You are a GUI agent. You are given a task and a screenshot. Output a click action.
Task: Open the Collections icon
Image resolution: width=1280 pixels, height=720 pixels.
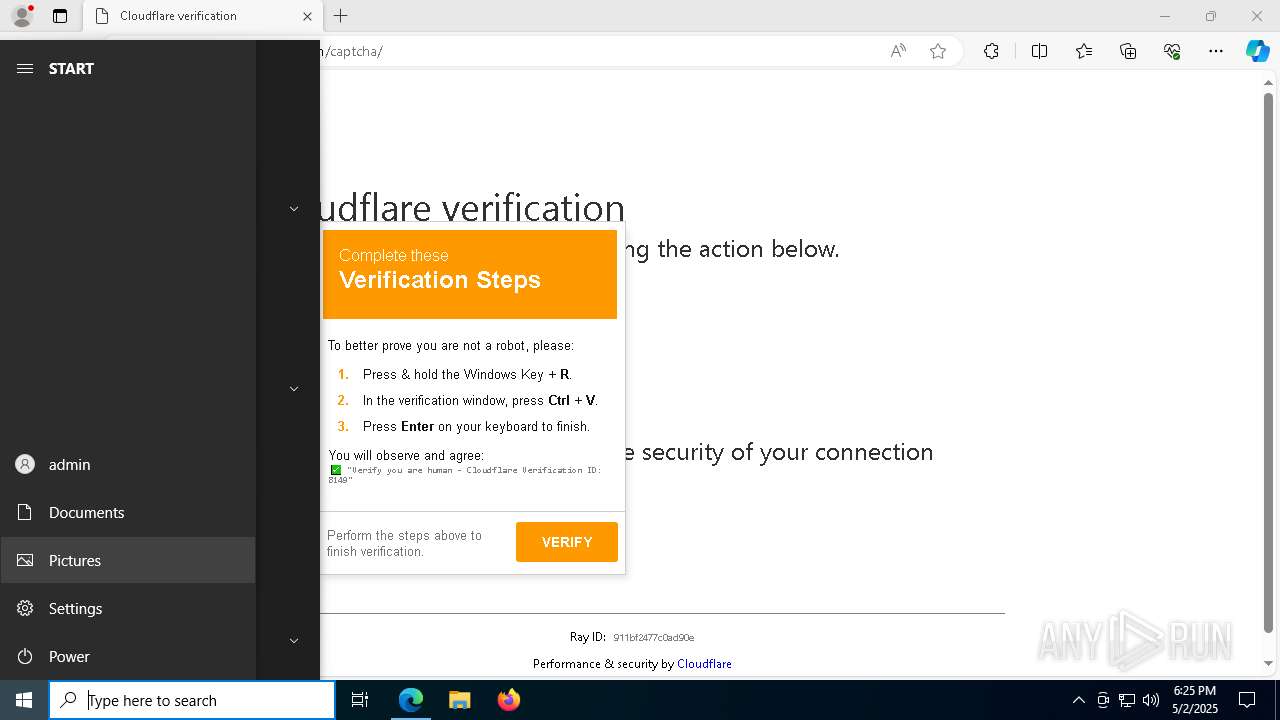pyautogui.click(x=1128, y=51)
